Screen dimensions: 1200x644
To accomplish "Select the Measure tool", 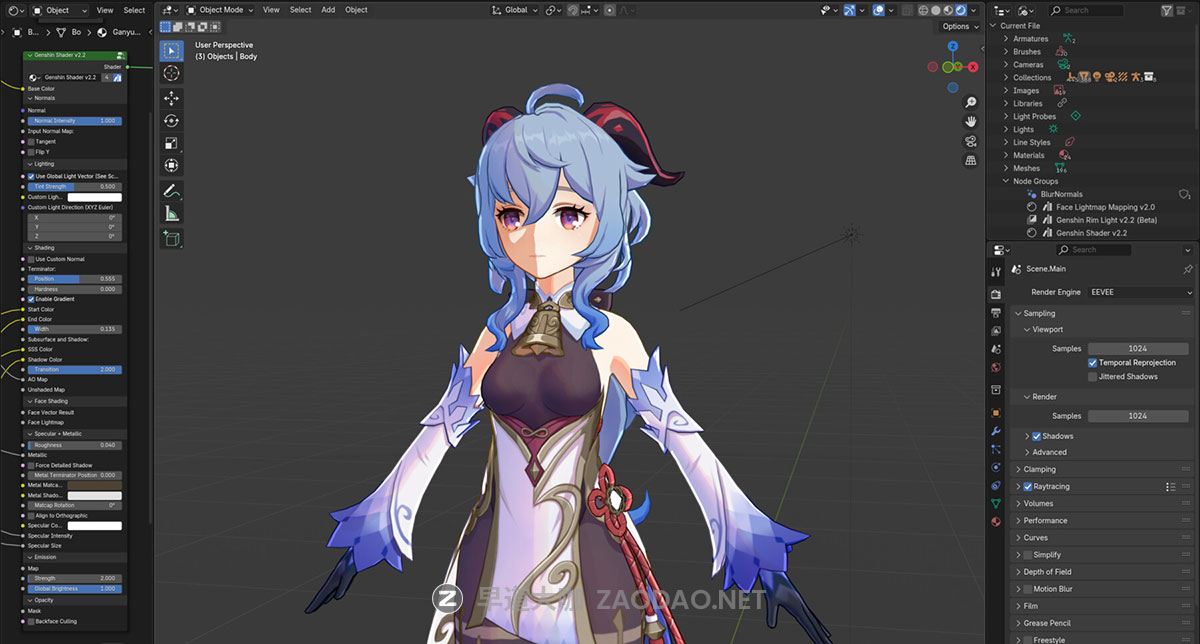I will tap(171, 213).
